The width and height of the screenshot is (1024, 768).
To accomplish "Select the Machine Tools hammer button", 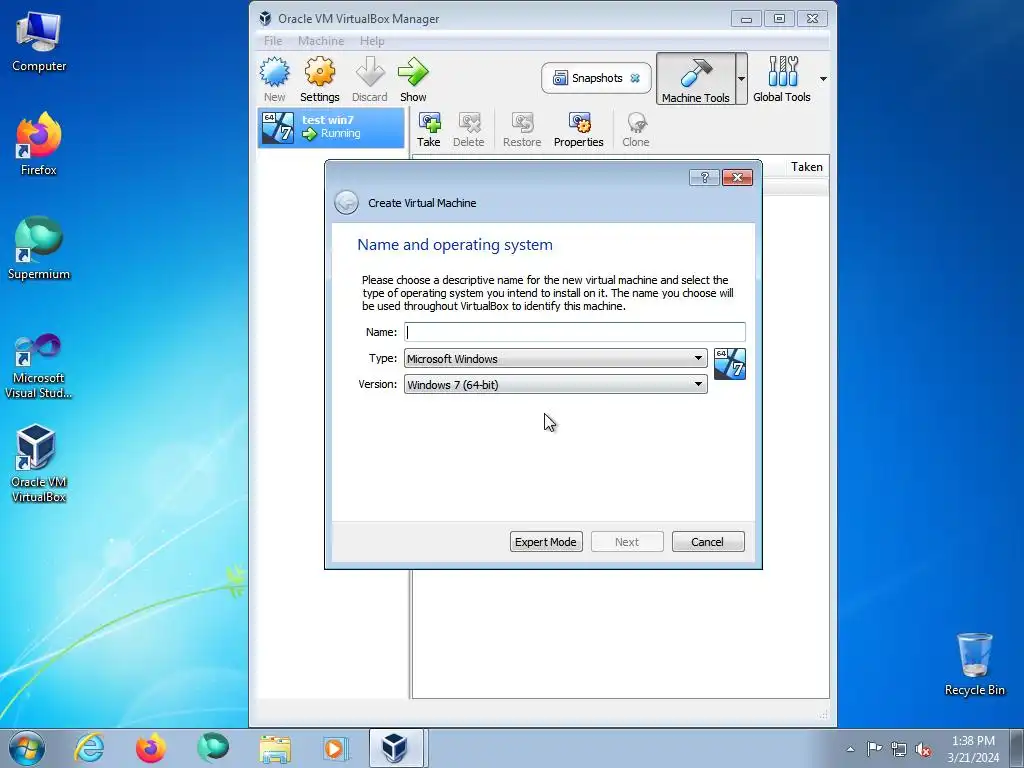I will (x=696, y=79).
